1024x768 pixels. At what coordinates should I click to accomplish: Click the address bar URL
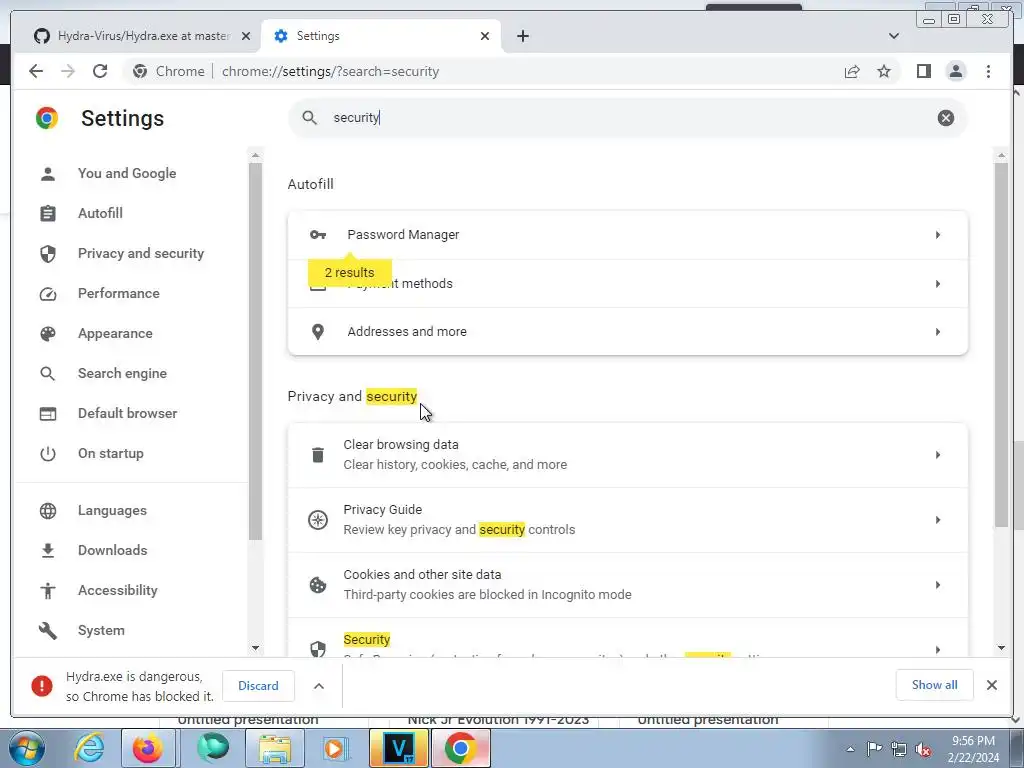coord(330,71)
